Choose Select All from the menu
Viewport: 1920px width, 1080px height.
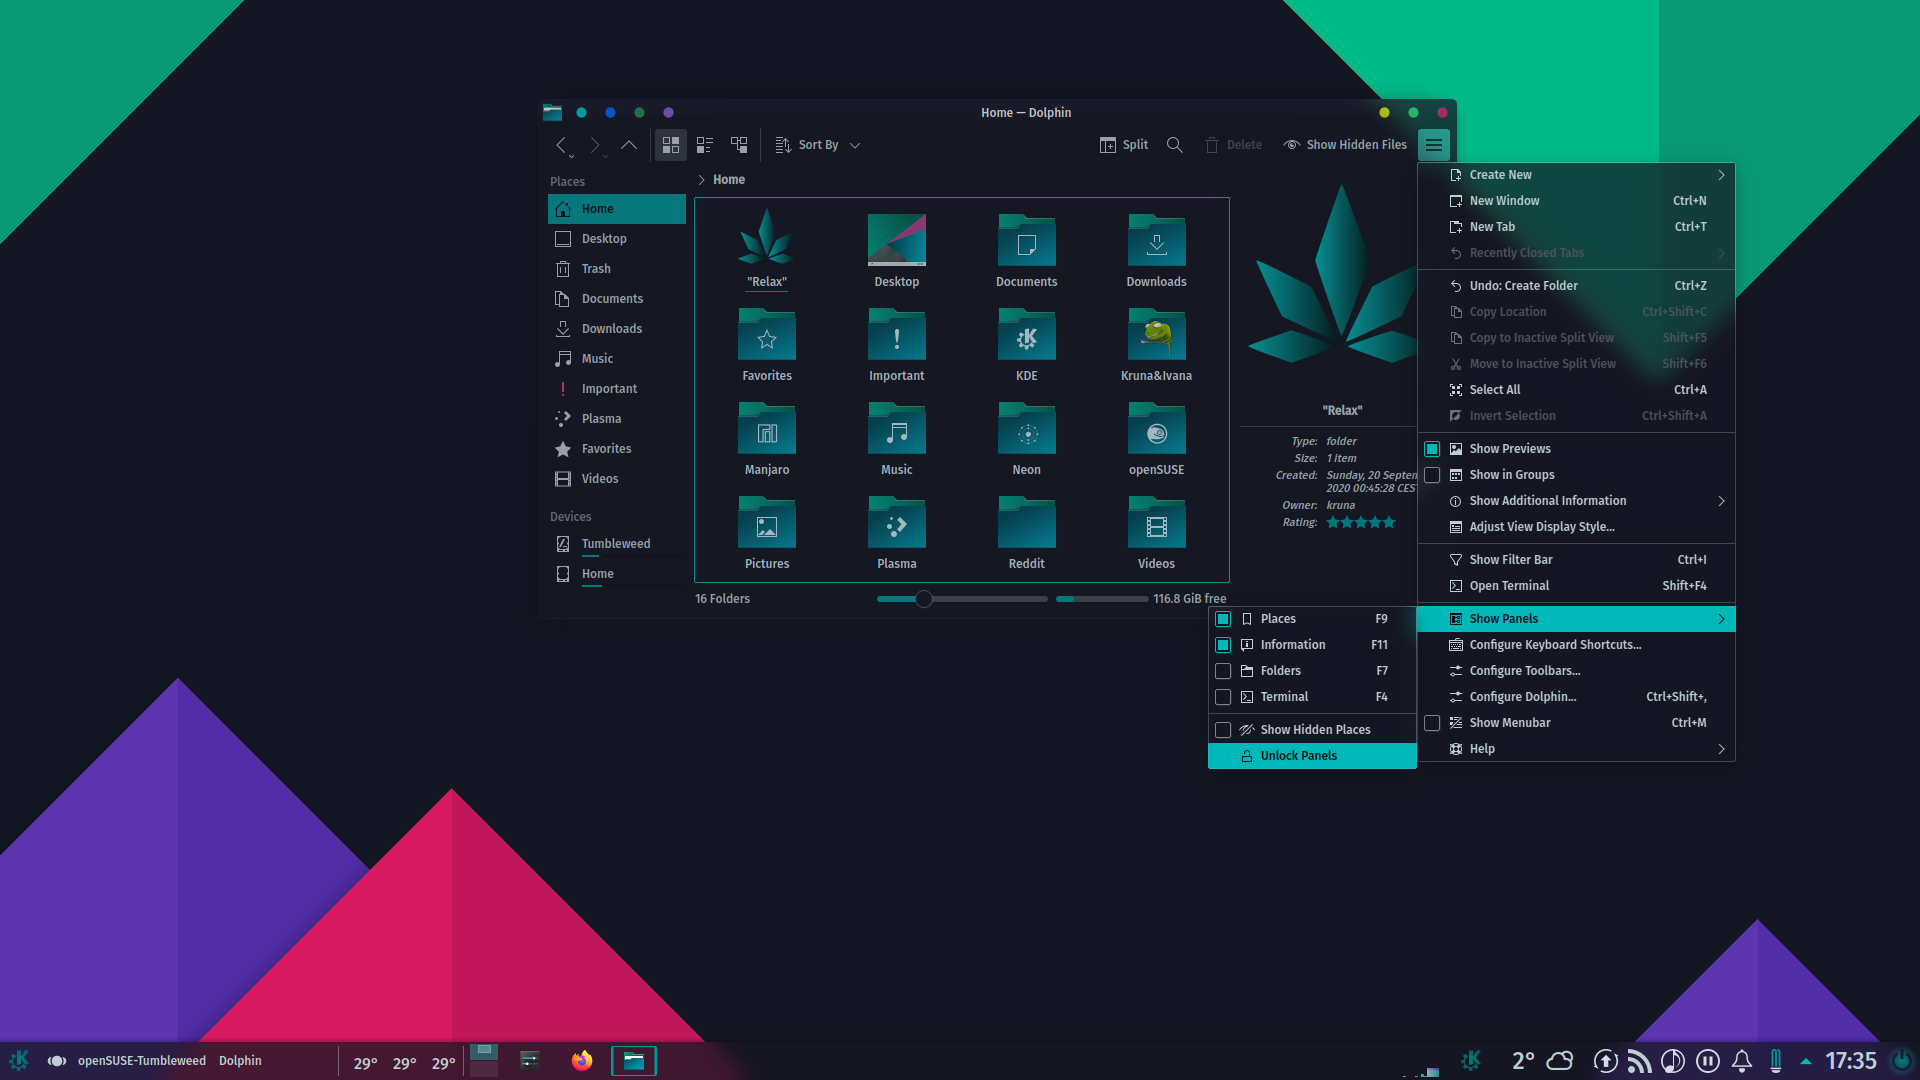coord(1576,390)
